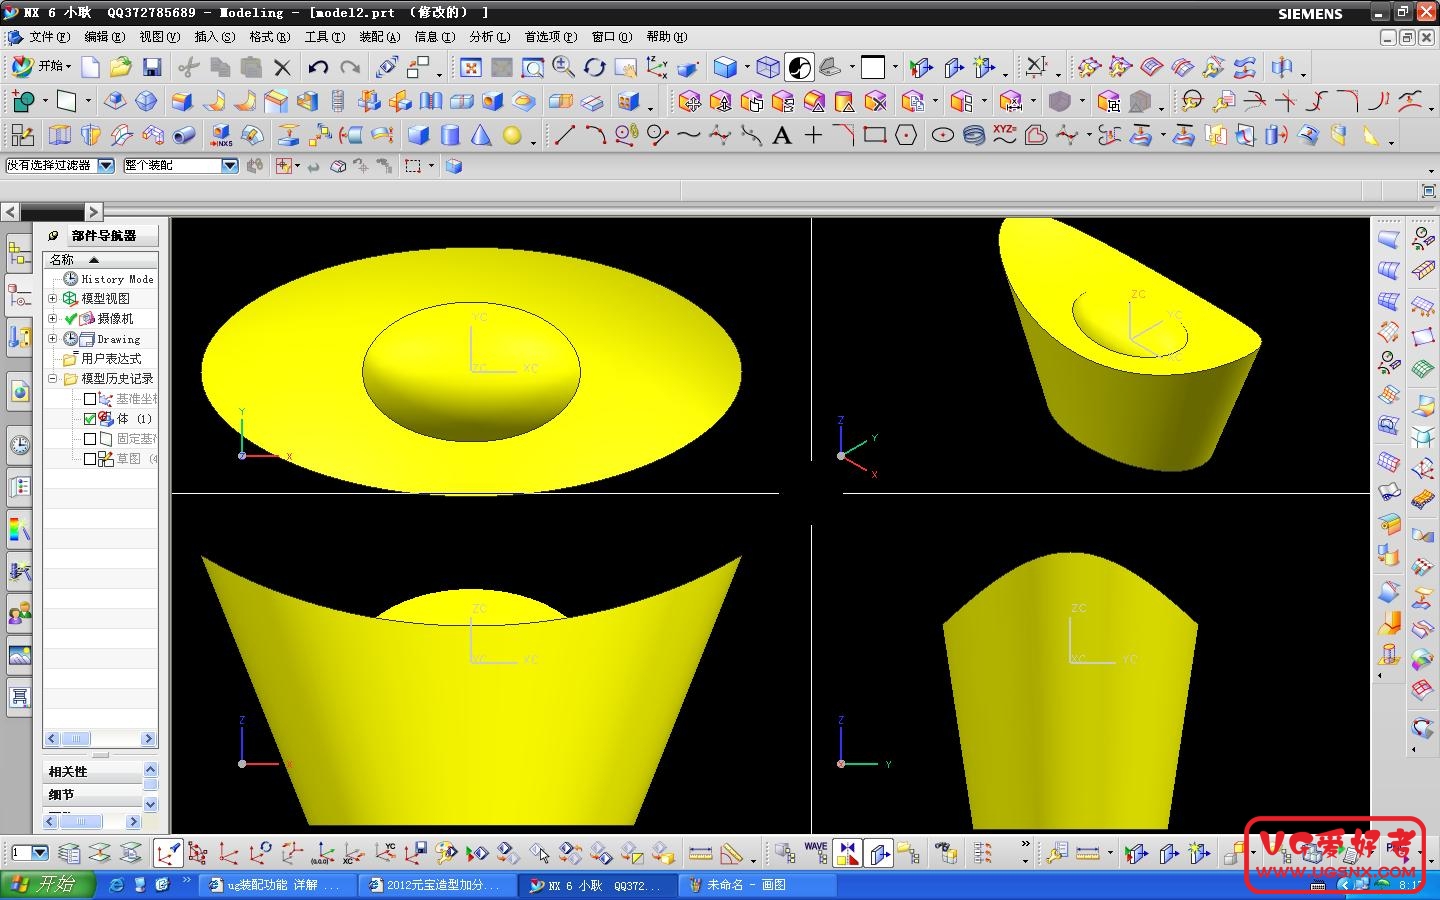The height and width of the screenshot is (900, 1440).
Task: Click the Point plus-sign tool
Action: [813, 135]
